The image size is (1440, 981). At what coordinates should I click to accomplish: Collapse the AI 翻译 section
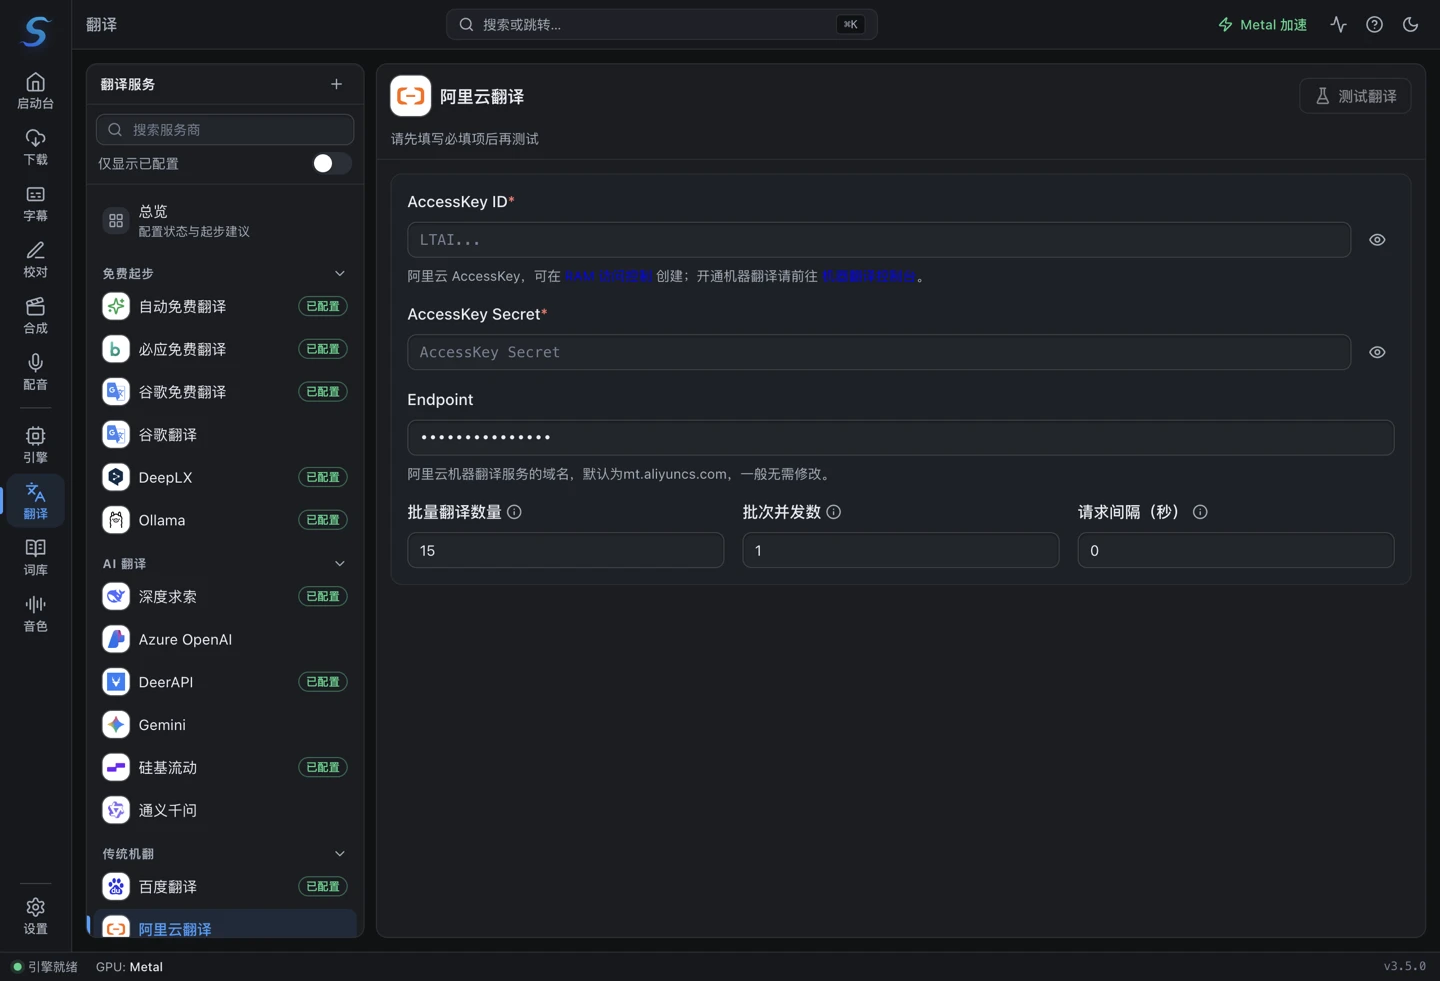point(340,563)
